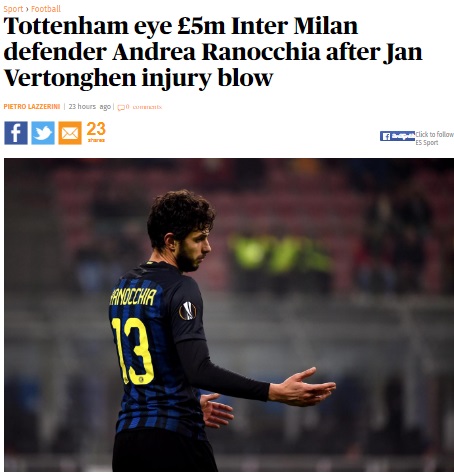Open the 0 comments link

pos(143,107)
